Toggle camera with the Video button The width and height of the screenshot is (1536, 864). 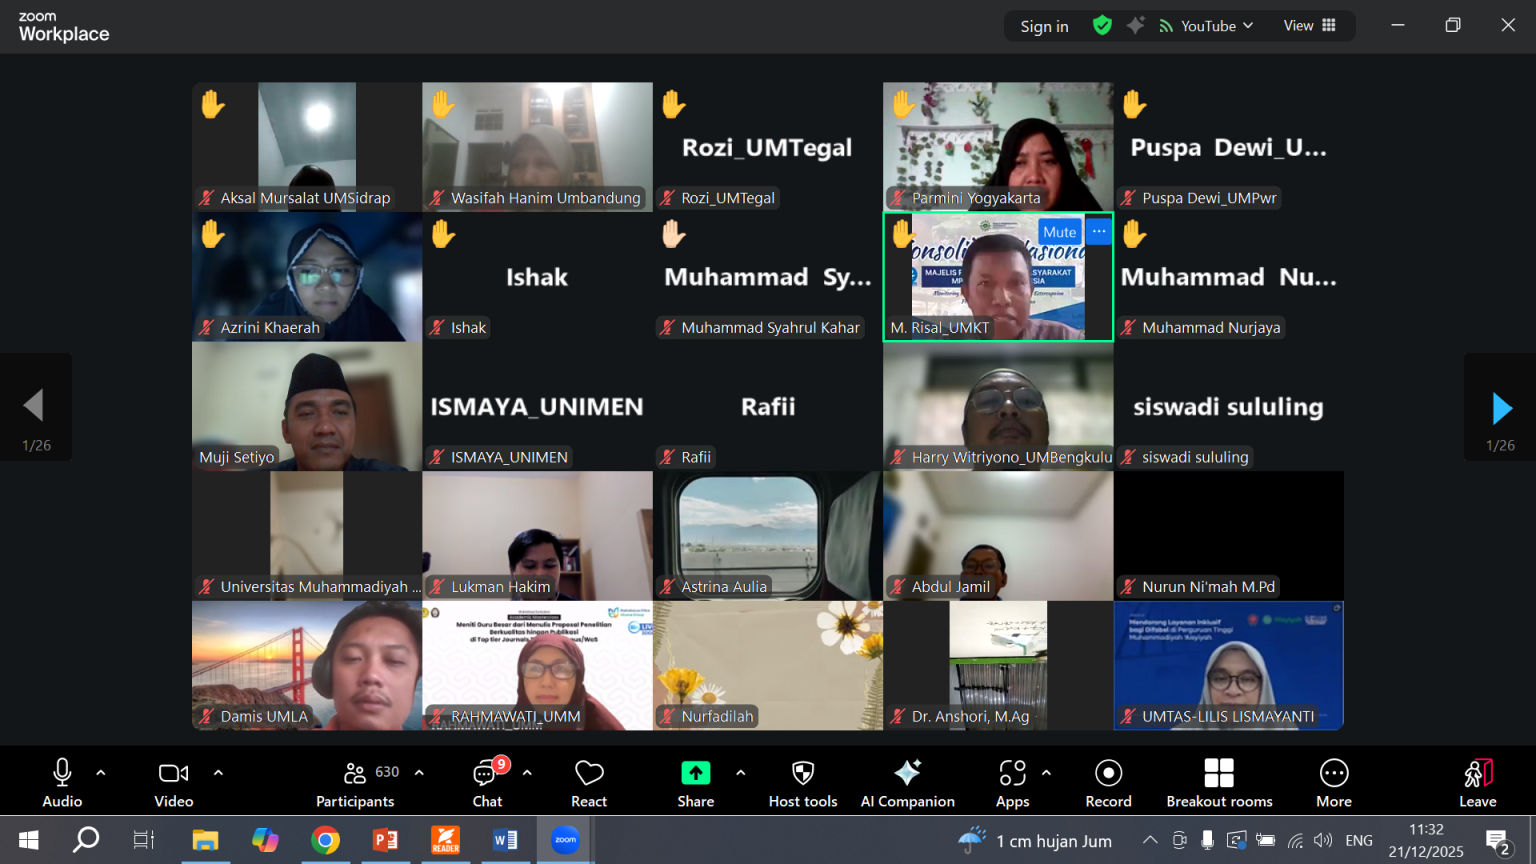(x=174, y=783)
